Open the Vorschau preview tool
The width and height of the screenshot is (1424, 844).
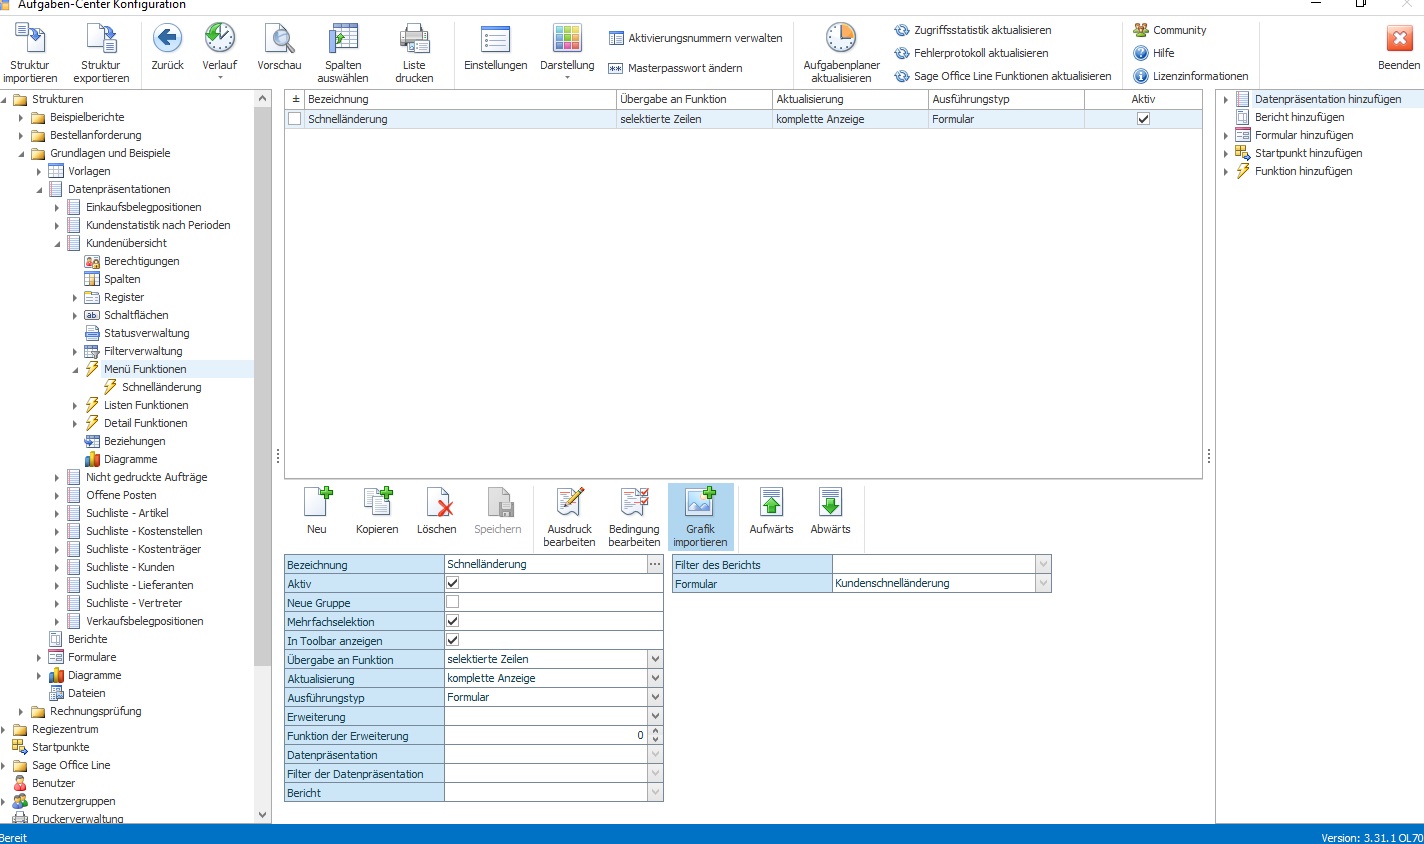pos(279,40)
